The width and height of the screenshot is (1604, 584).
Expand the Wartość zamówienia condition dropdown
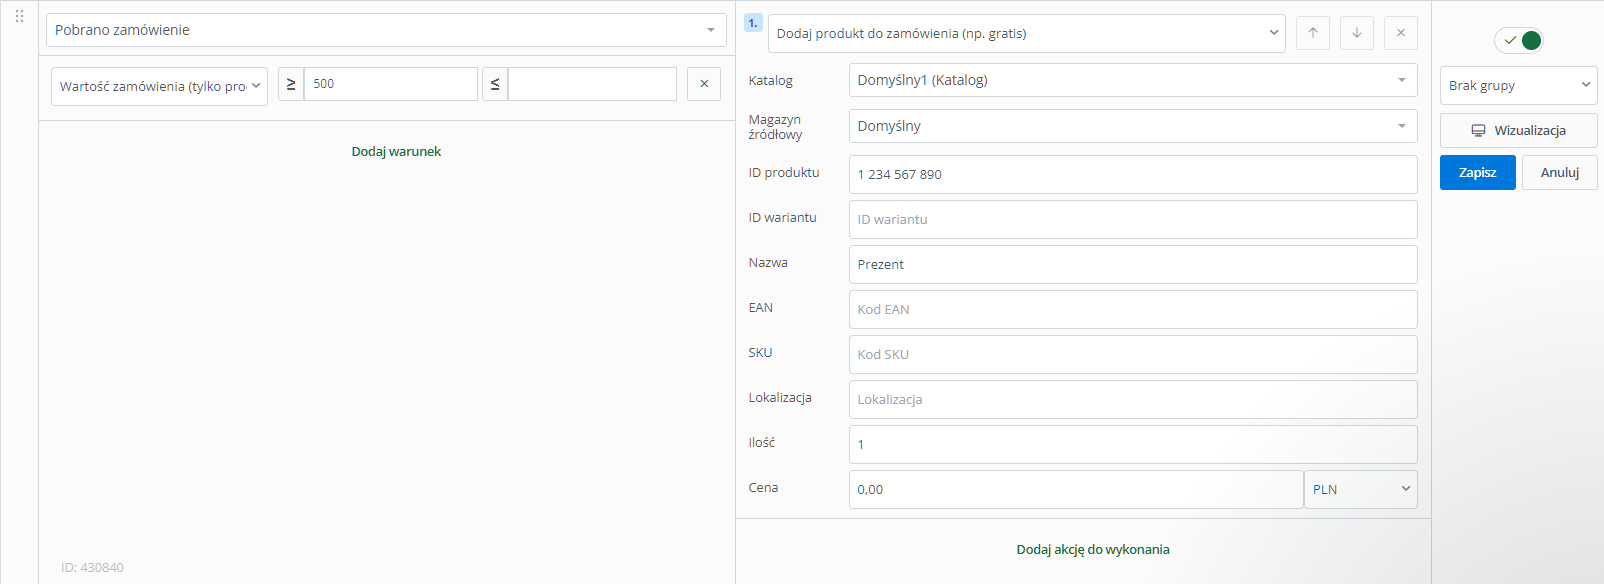pos(159,86)
